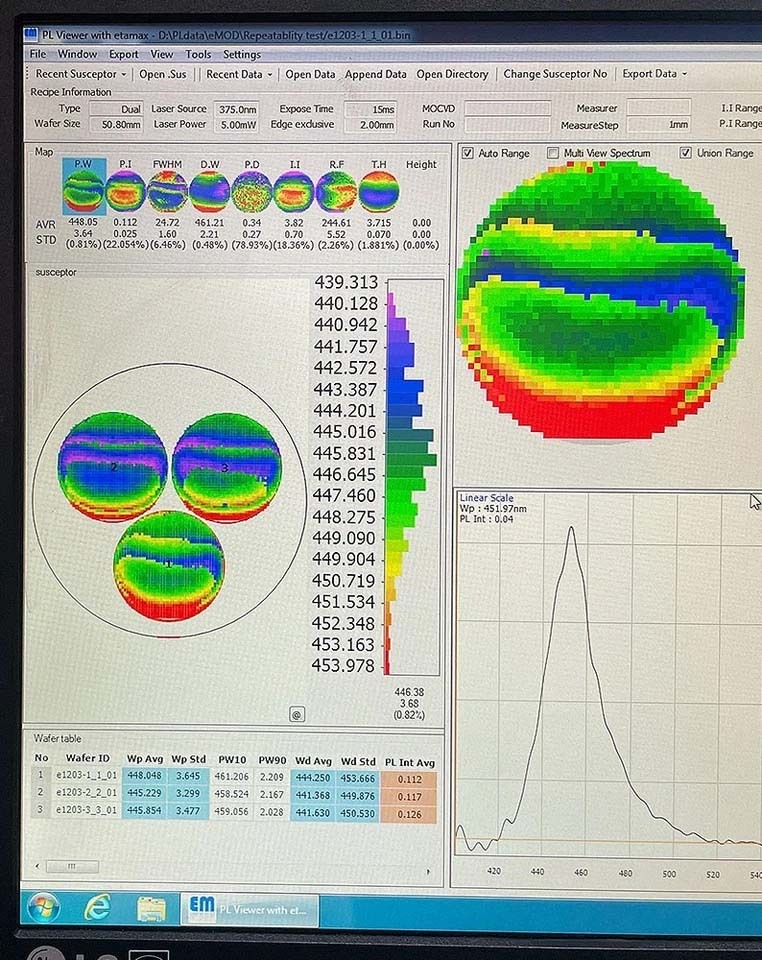Open the Settings menu
This screenshot has height=960, width=762.
click(x=241, y=54)
